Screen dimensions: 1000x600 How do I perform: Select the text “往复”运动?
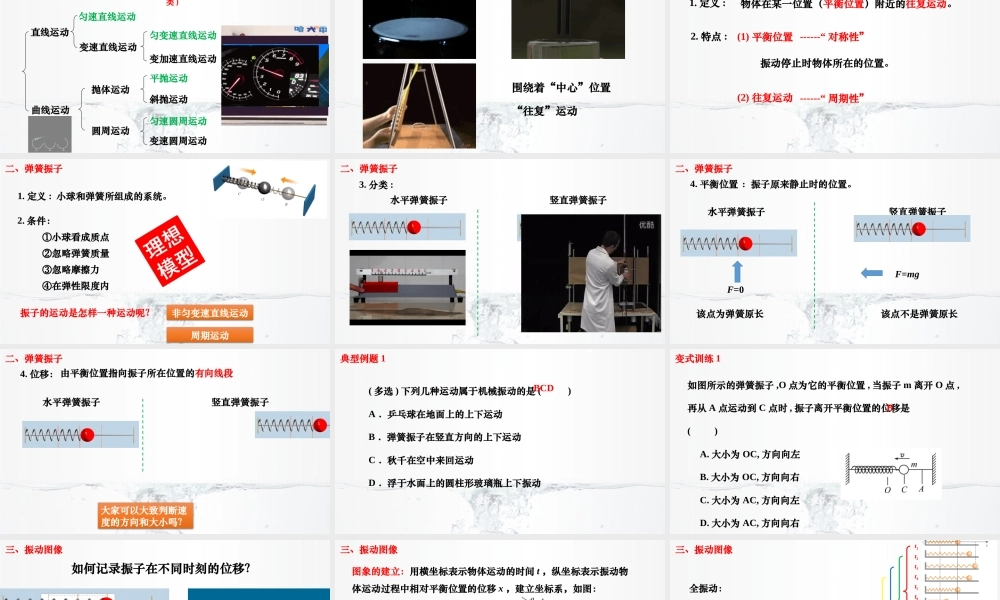click(x=547, y=111)
